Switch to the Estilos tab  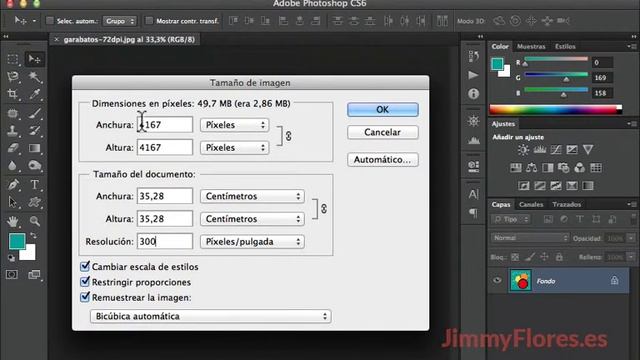[x=565, y=47]
